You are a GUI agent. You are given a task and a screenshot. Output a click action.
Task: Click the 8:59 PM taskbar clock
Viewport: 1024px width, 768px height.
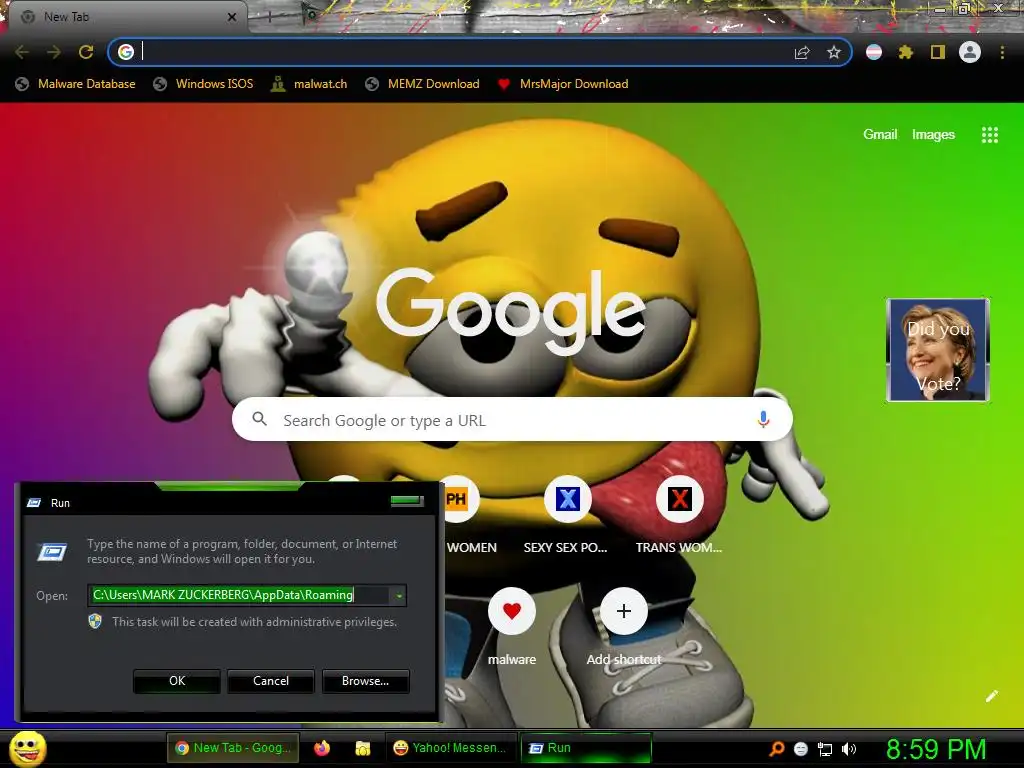pyautogui.click(x=936, y=749)
